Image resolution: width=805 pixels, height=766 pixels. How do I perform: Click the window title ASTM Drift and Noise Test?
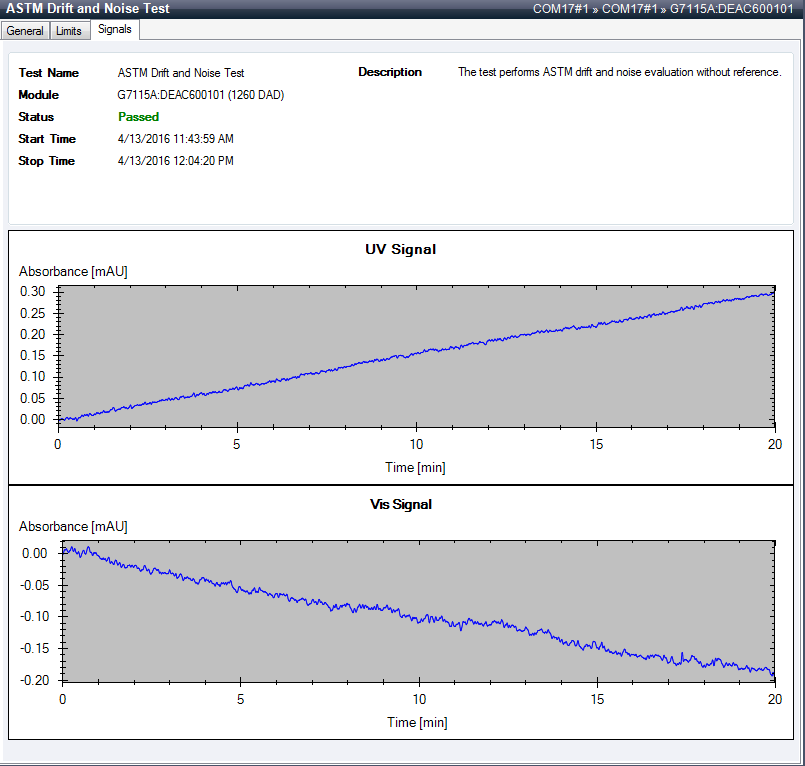pyautogui.click(x=90, y=8)
